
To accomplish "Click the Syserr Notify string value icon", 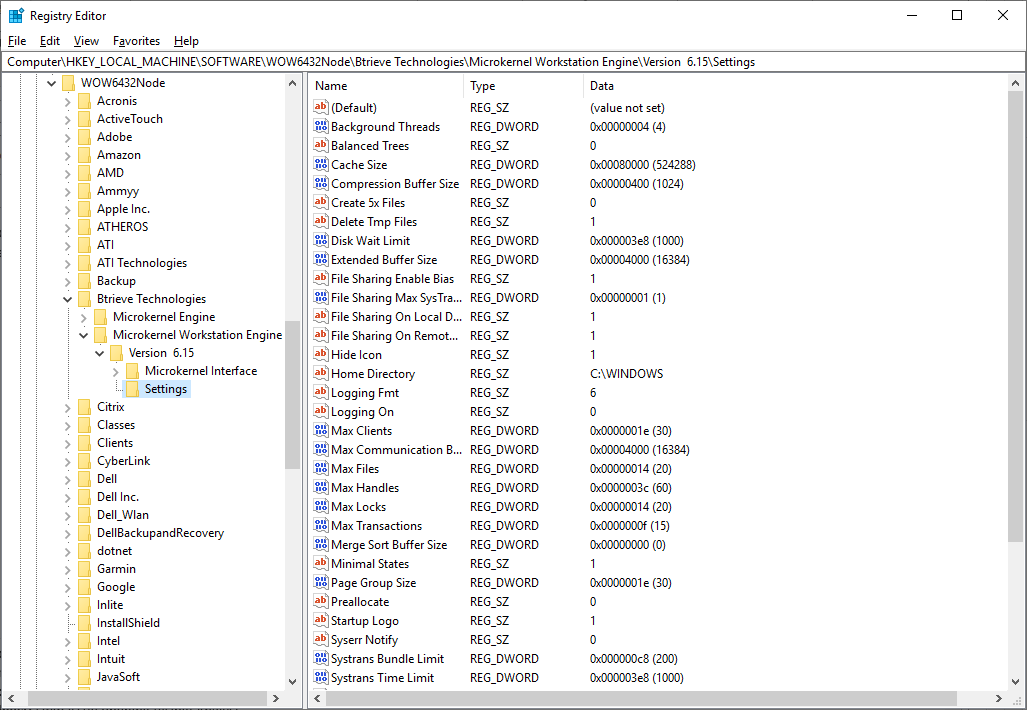I will point(320,639).
